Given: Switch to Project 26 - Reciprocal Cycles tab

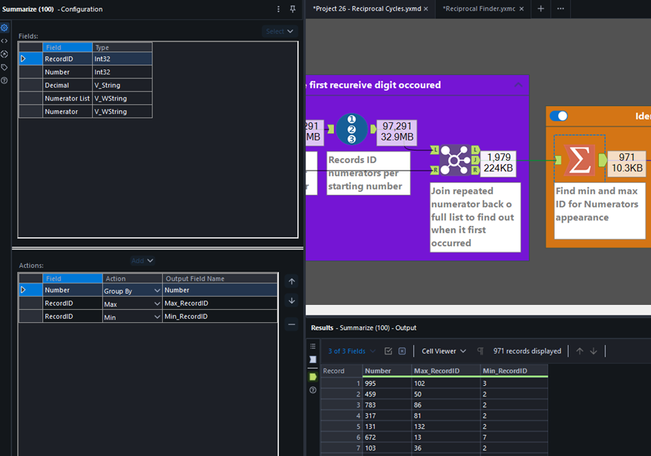Looking at the screenshot, I should [364, 8].
